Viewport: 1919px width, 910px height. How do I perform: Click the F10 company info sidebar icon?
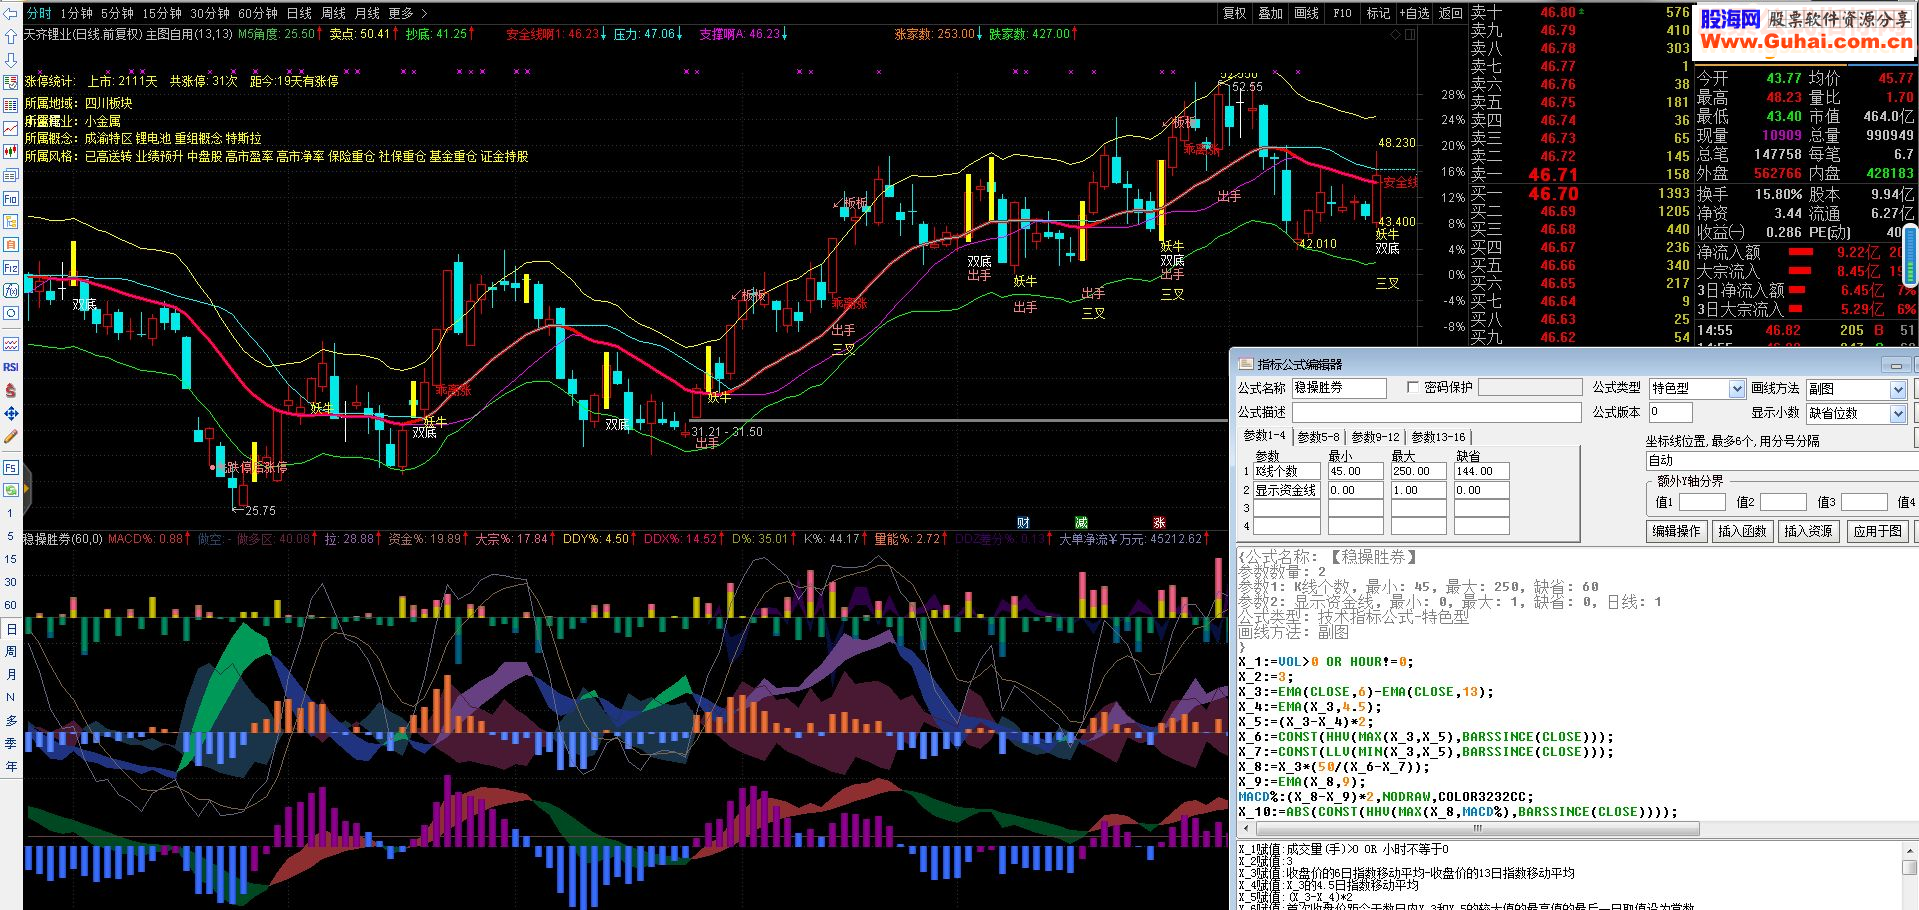[x=11, y=199]
